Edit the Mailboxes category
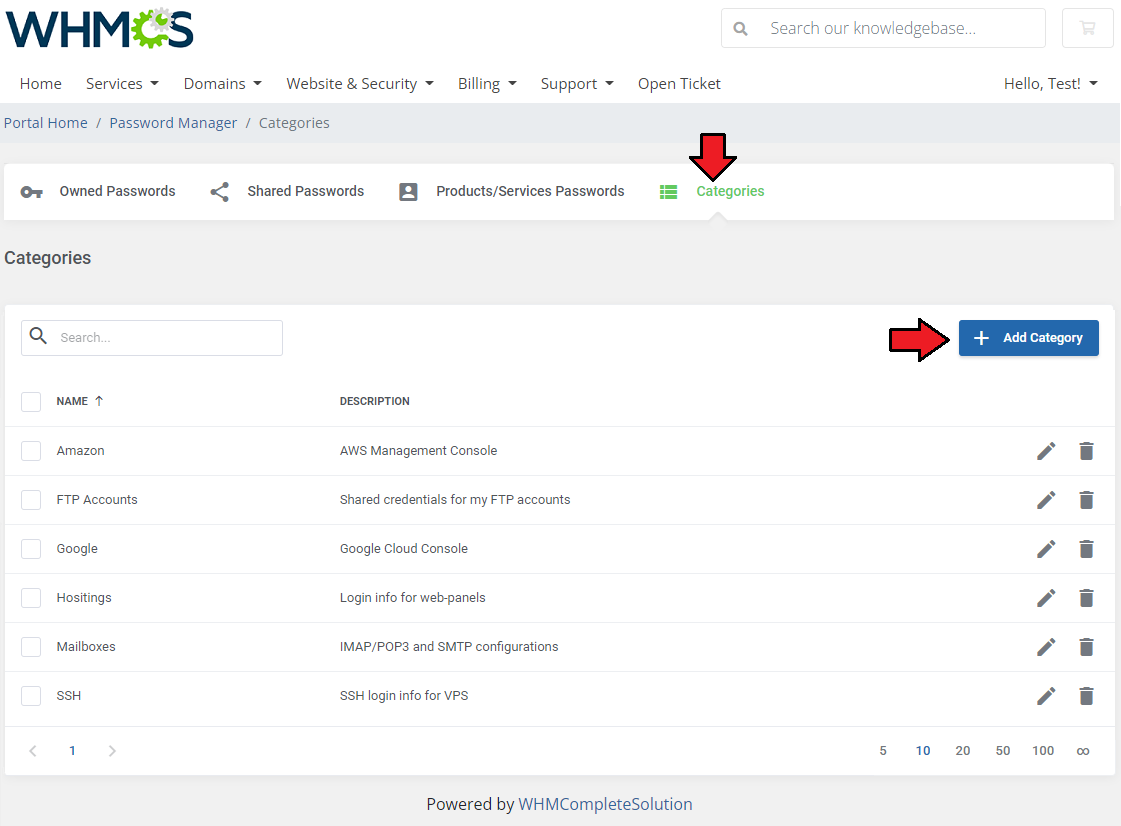This screenshot has width=1121, height=826. click(x=1046, y=647)
